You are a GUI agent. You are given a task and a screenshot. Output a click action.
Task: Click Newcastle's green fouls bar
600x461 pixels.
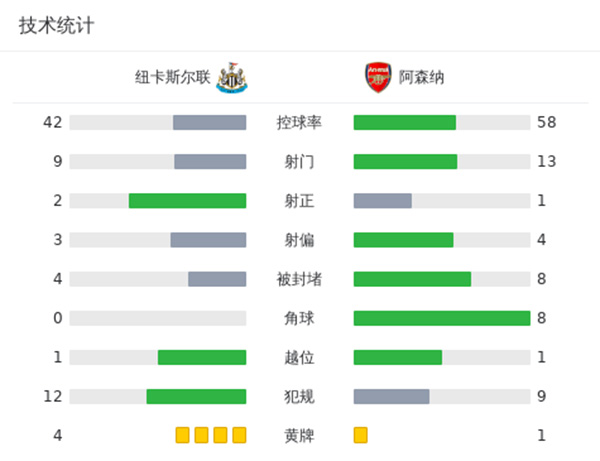[196, 396]
